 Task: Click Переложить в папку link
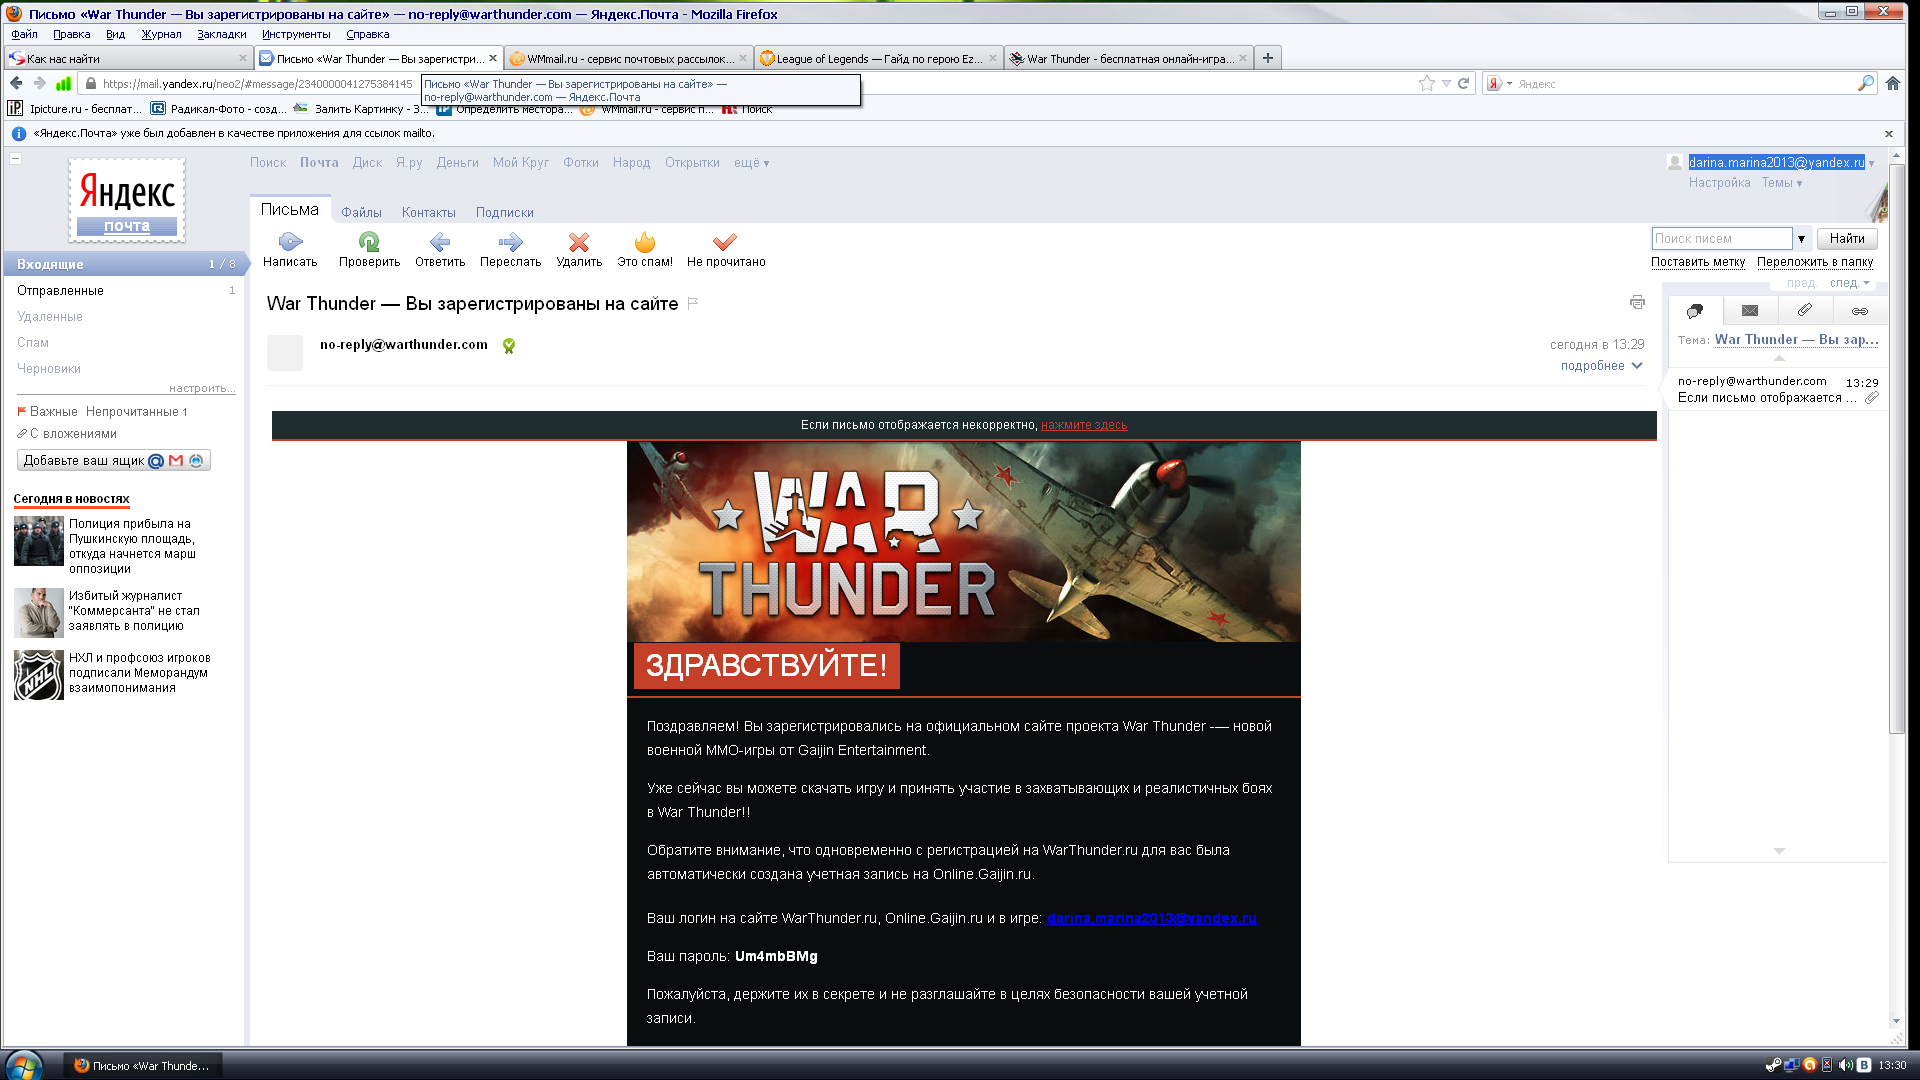pyautogui.click(x=1815, y=262)
